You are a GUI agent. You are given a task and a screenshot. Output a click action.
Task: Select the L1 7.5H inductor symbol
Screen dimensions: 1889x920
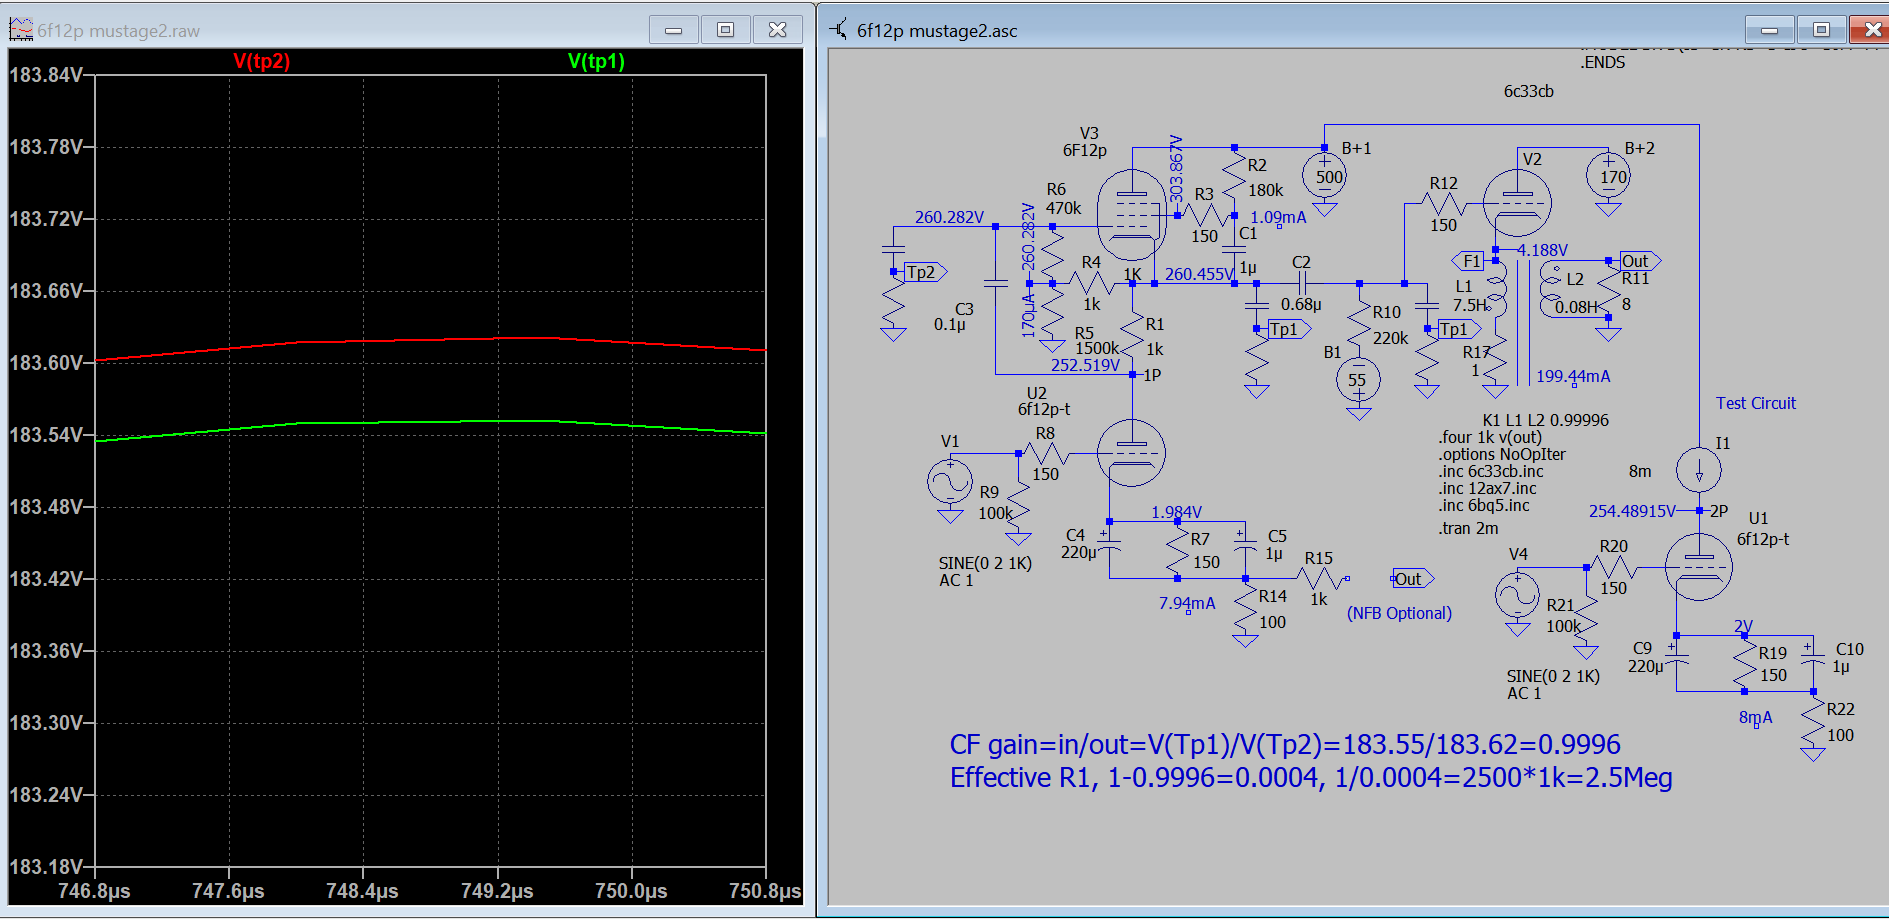point(1496,290)
